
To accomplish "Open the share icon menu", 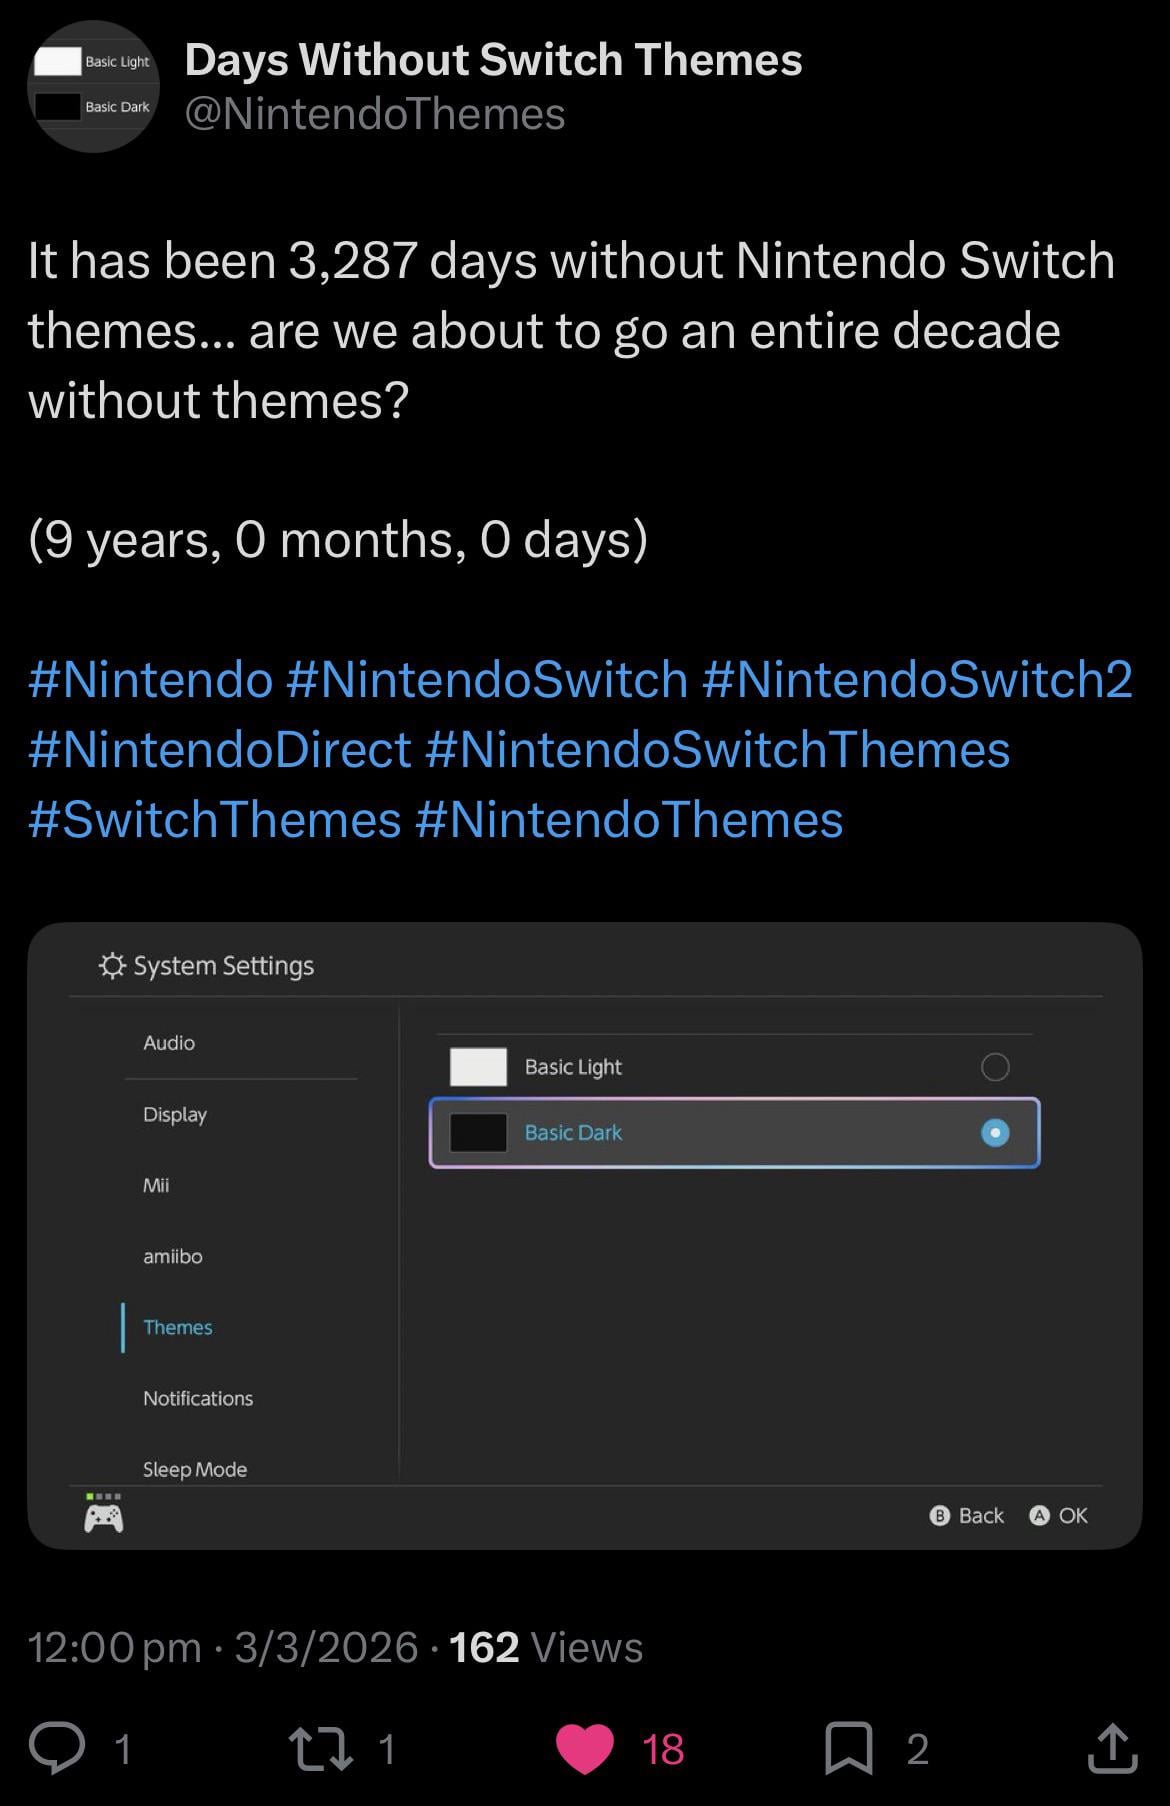I will [1112, 1748].
